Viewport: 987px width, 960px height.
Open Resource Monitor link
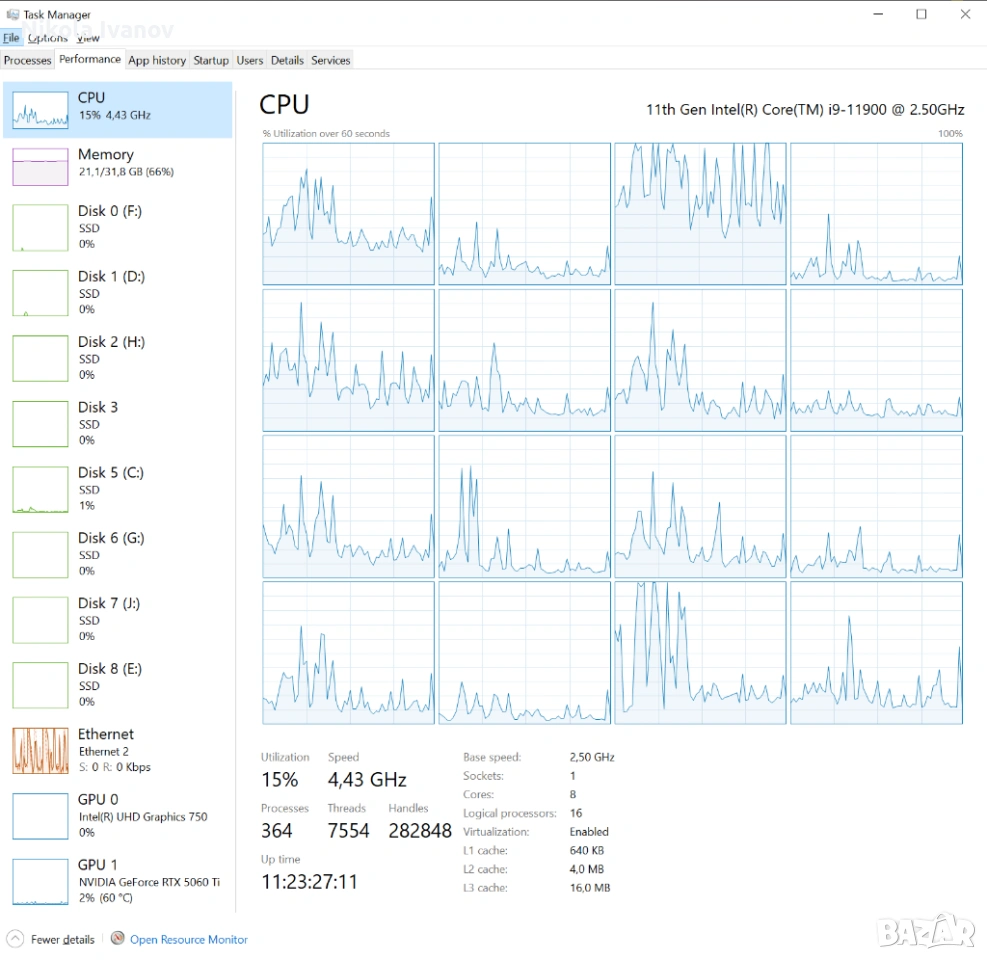pos(188,939)
